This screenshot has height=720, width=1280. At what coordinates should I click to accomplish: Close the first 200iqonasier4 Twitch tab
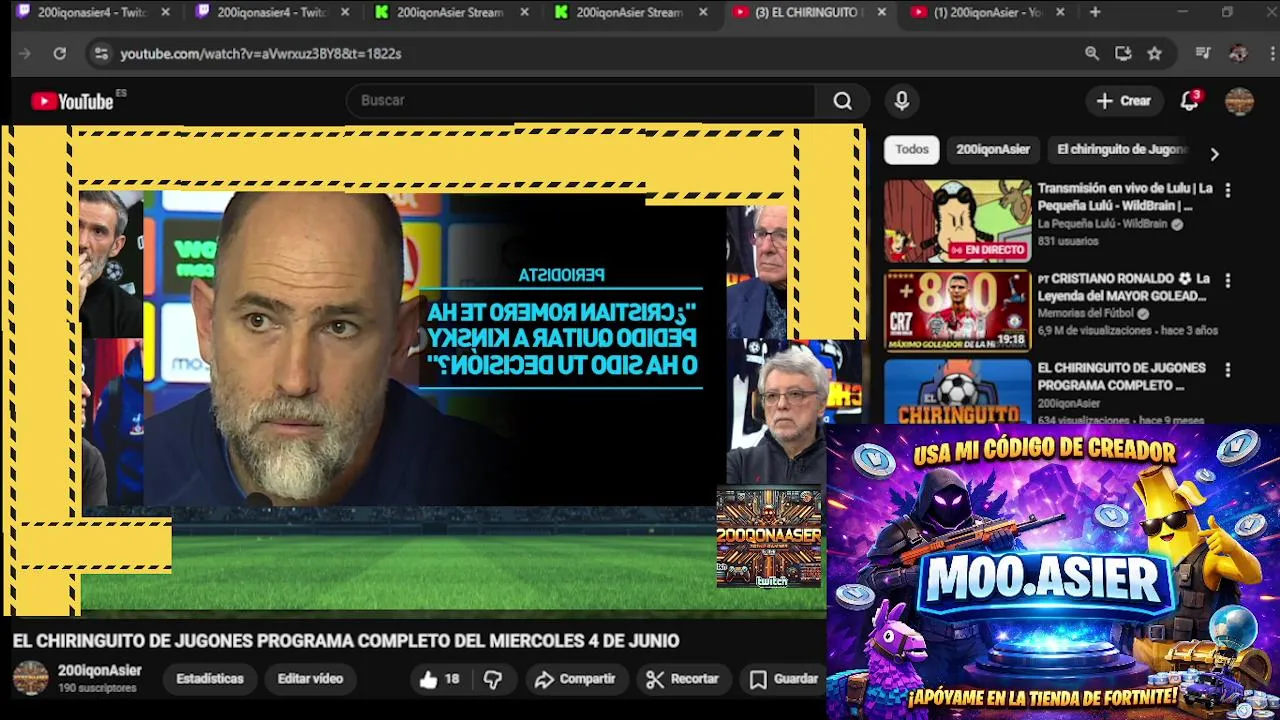(165, 12)
